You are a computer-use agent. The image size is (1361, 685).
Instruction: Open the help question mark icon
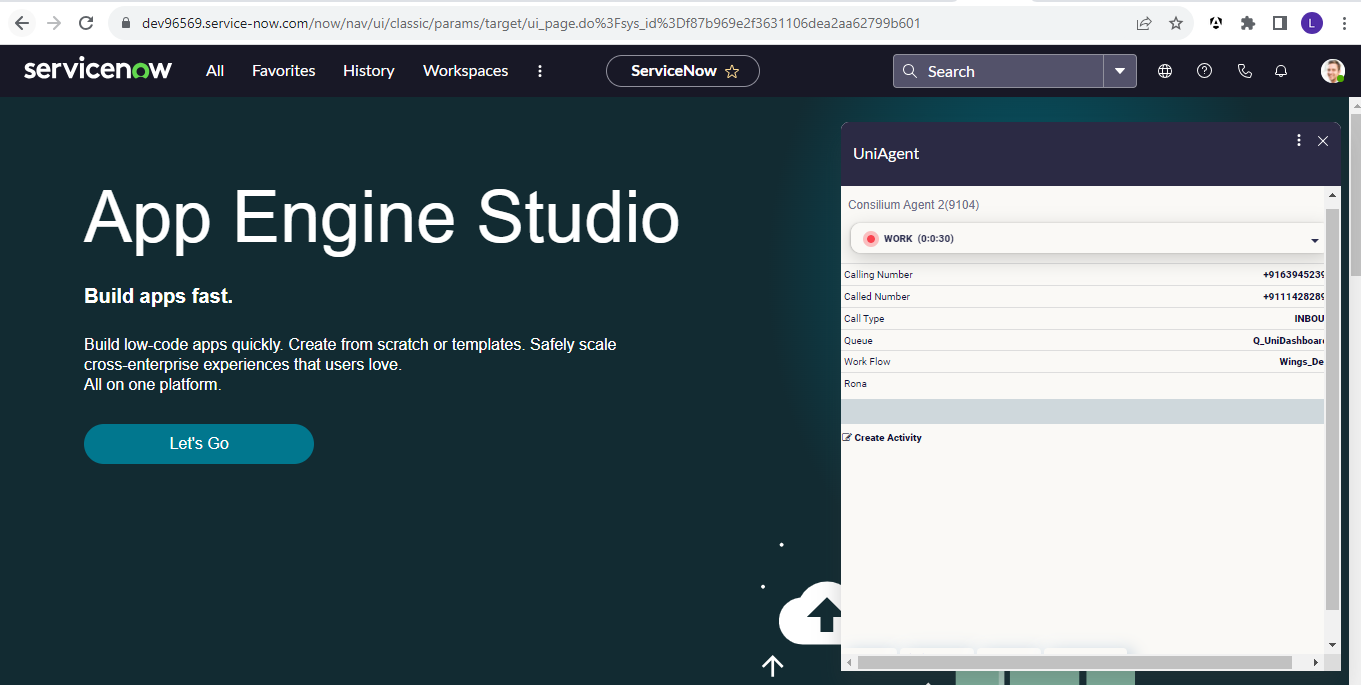pyautogui.click(x=1205, y=71)
